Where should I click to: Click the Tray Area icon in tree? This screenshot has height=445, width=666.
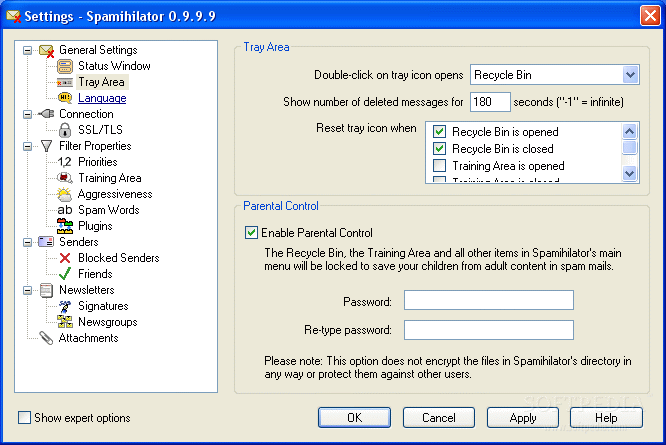click(x=65, y=82)
